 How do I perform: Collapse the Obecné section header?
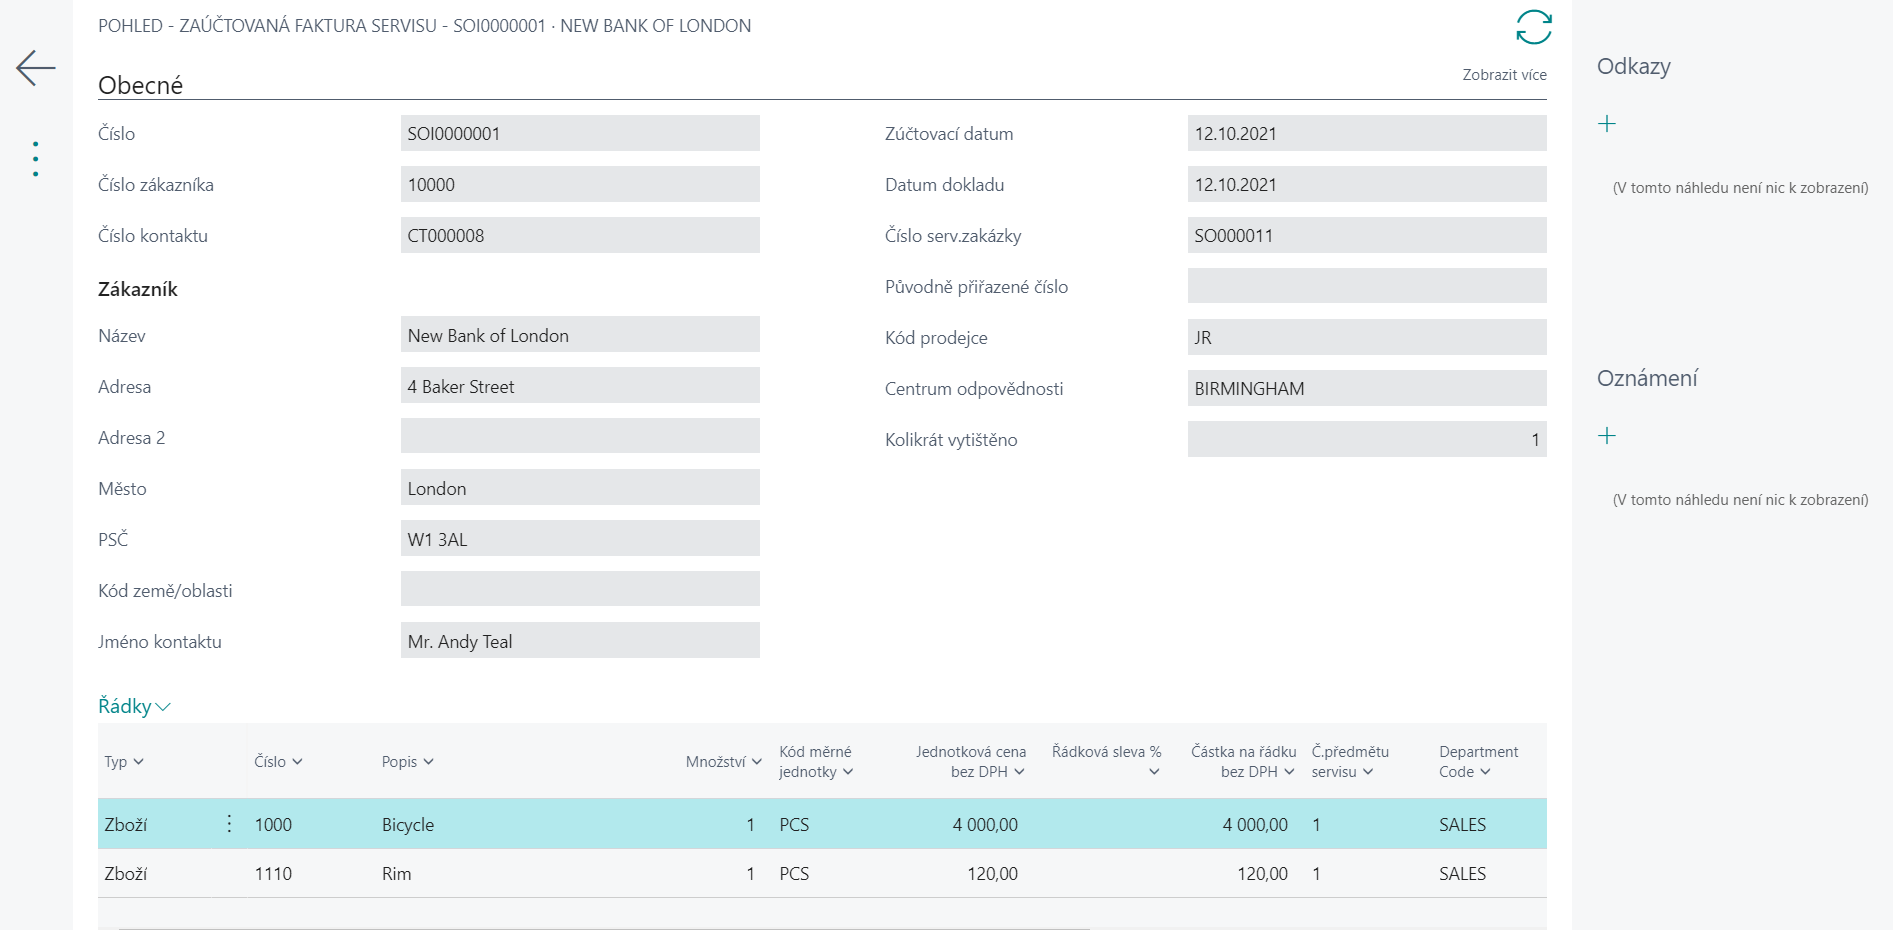[140, 85]
